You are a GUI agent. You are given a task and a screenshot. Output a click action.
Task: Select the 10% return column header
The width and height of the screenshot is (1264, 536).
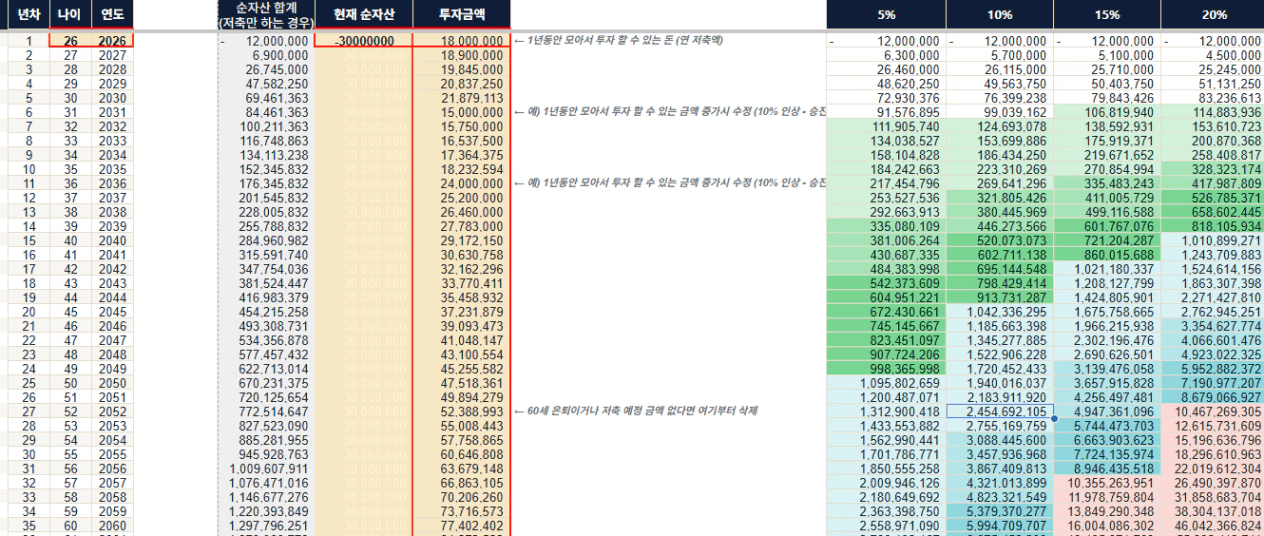pyautogui.click(x=999, y=14)
